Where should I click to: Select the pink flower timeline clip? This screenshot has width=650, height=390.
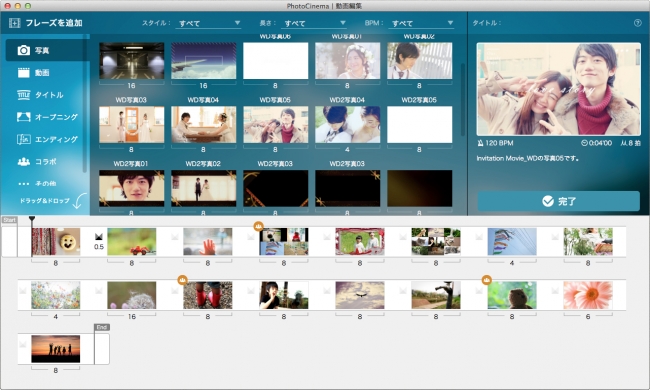pyautogui.click(x=588, y=295)
